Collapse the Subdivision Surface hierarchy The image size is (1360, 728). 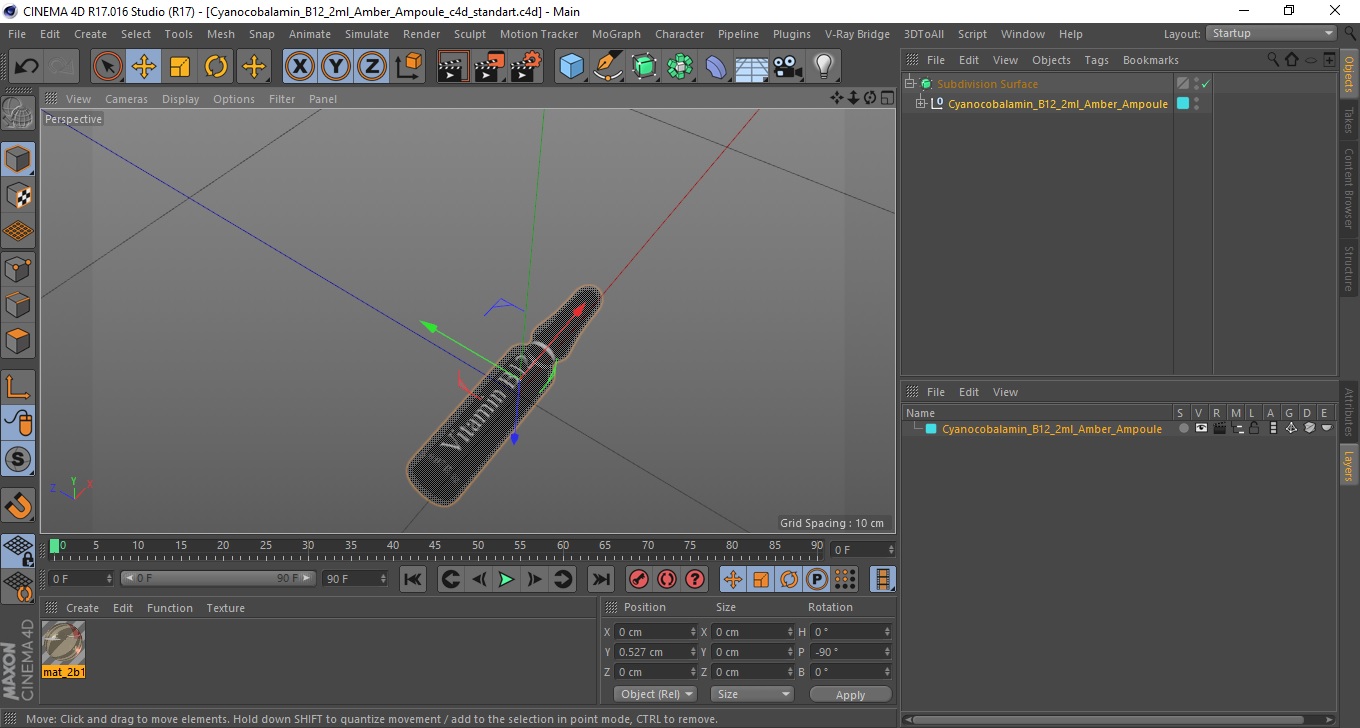(910, 84)
